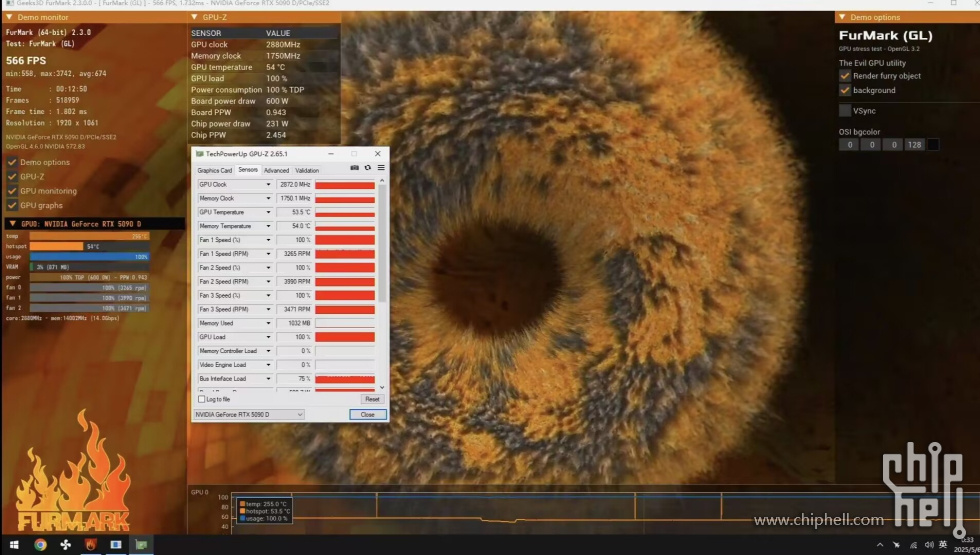The width and height of the screenshot is (980, 555).
Task: Open the GPU-Z hamburger menu
Action: pyautogui.click(x=381, y=168)
